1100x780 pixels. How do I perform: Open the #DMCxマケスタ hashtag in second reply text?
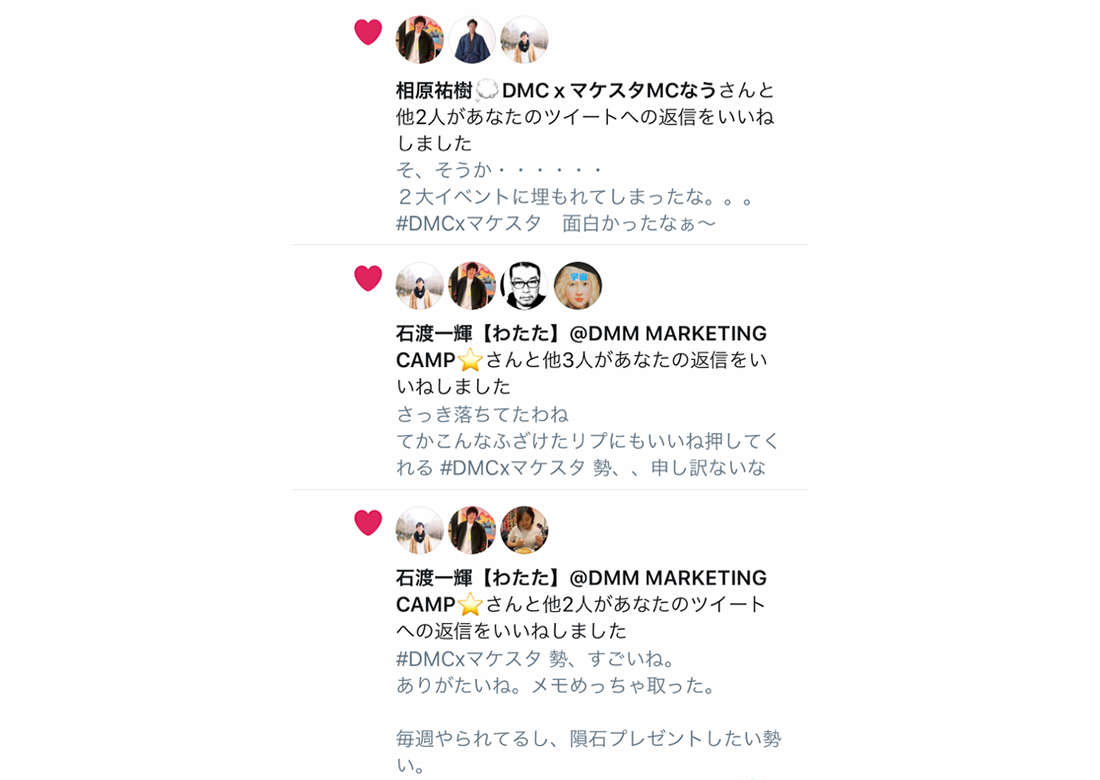[x=512, y=468]
